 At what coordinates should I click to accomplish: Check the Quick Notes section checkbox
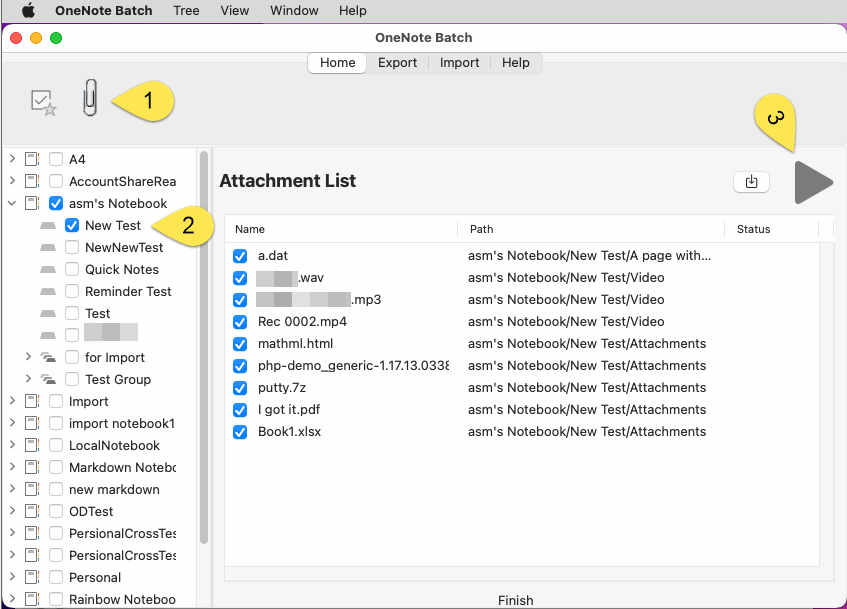(x=72, y=270)
